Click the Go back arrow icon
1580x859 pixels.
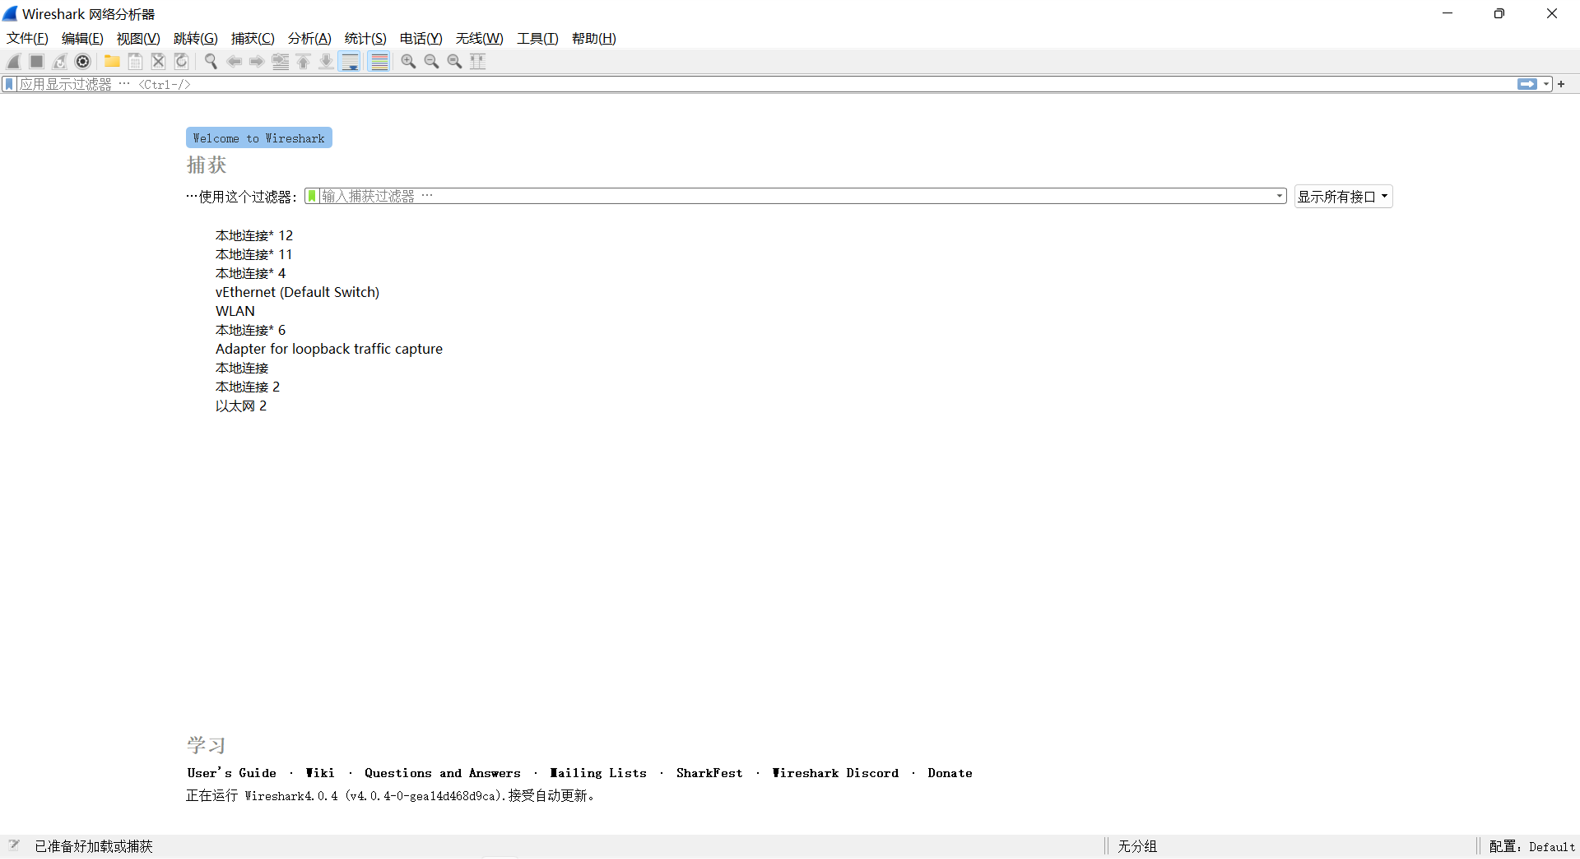click(234, 61)
